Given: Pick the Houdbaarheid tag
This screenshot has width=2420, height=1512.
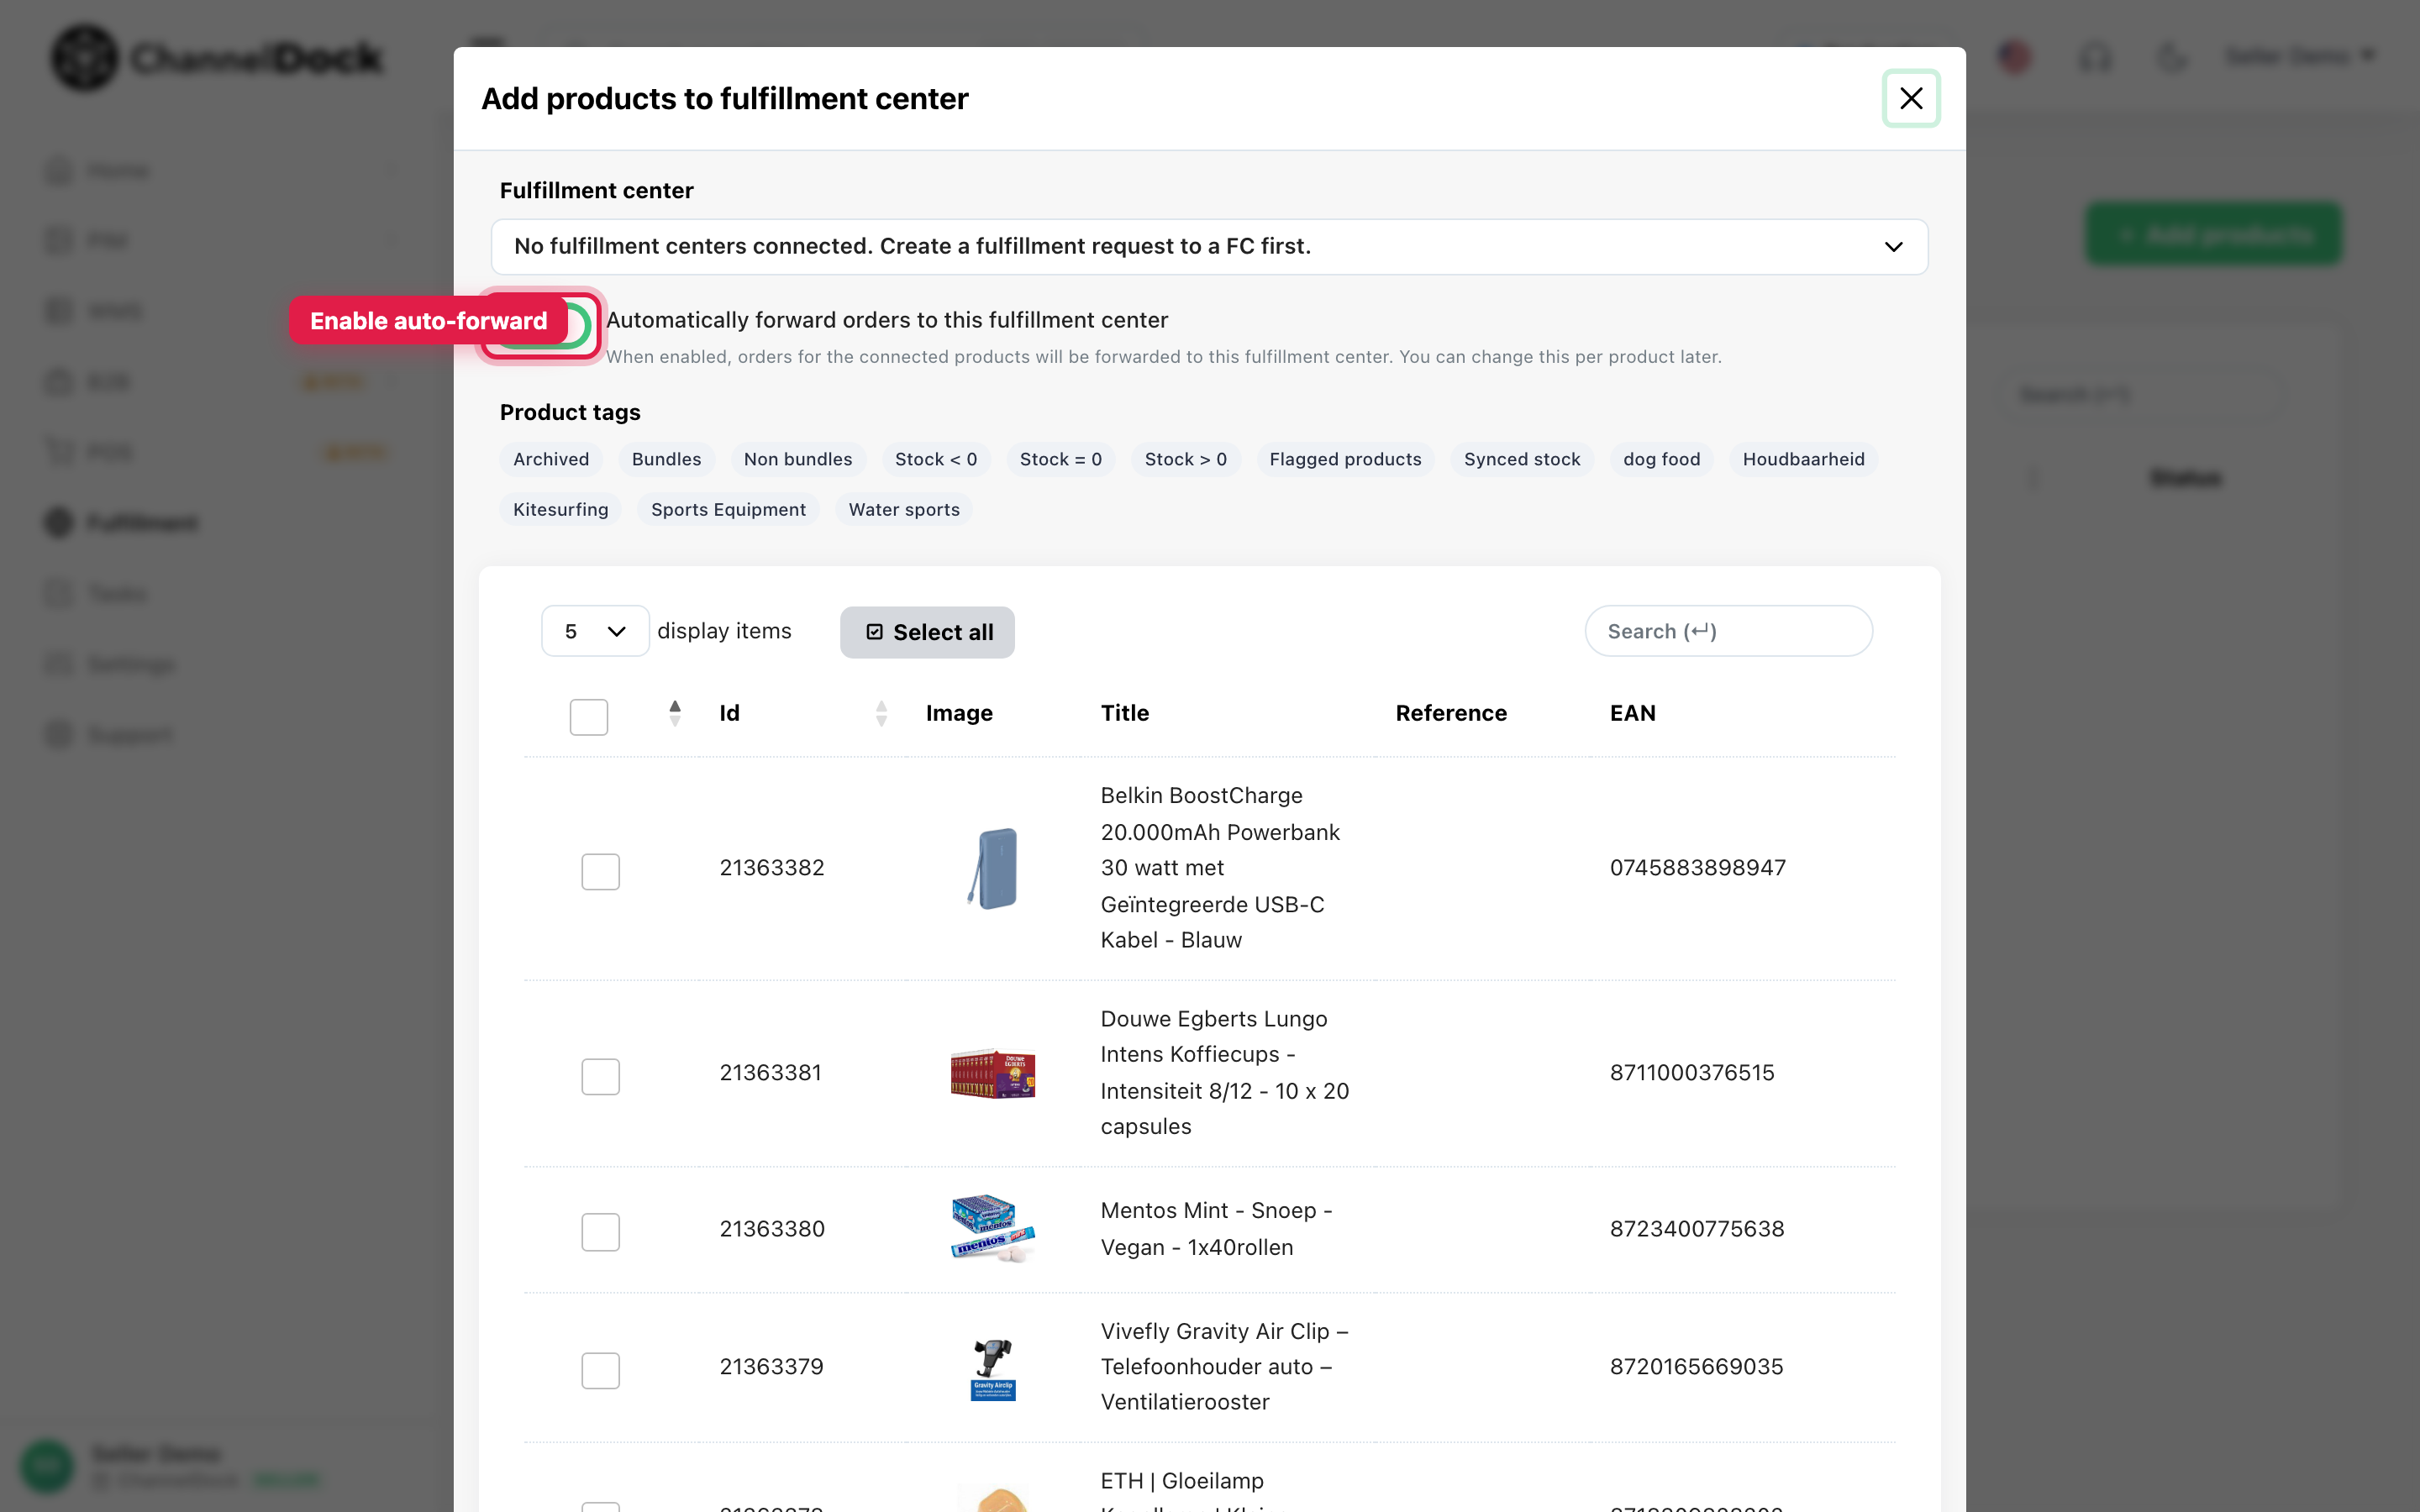Looking at the screenshot, I should [x=1803, y=459].
